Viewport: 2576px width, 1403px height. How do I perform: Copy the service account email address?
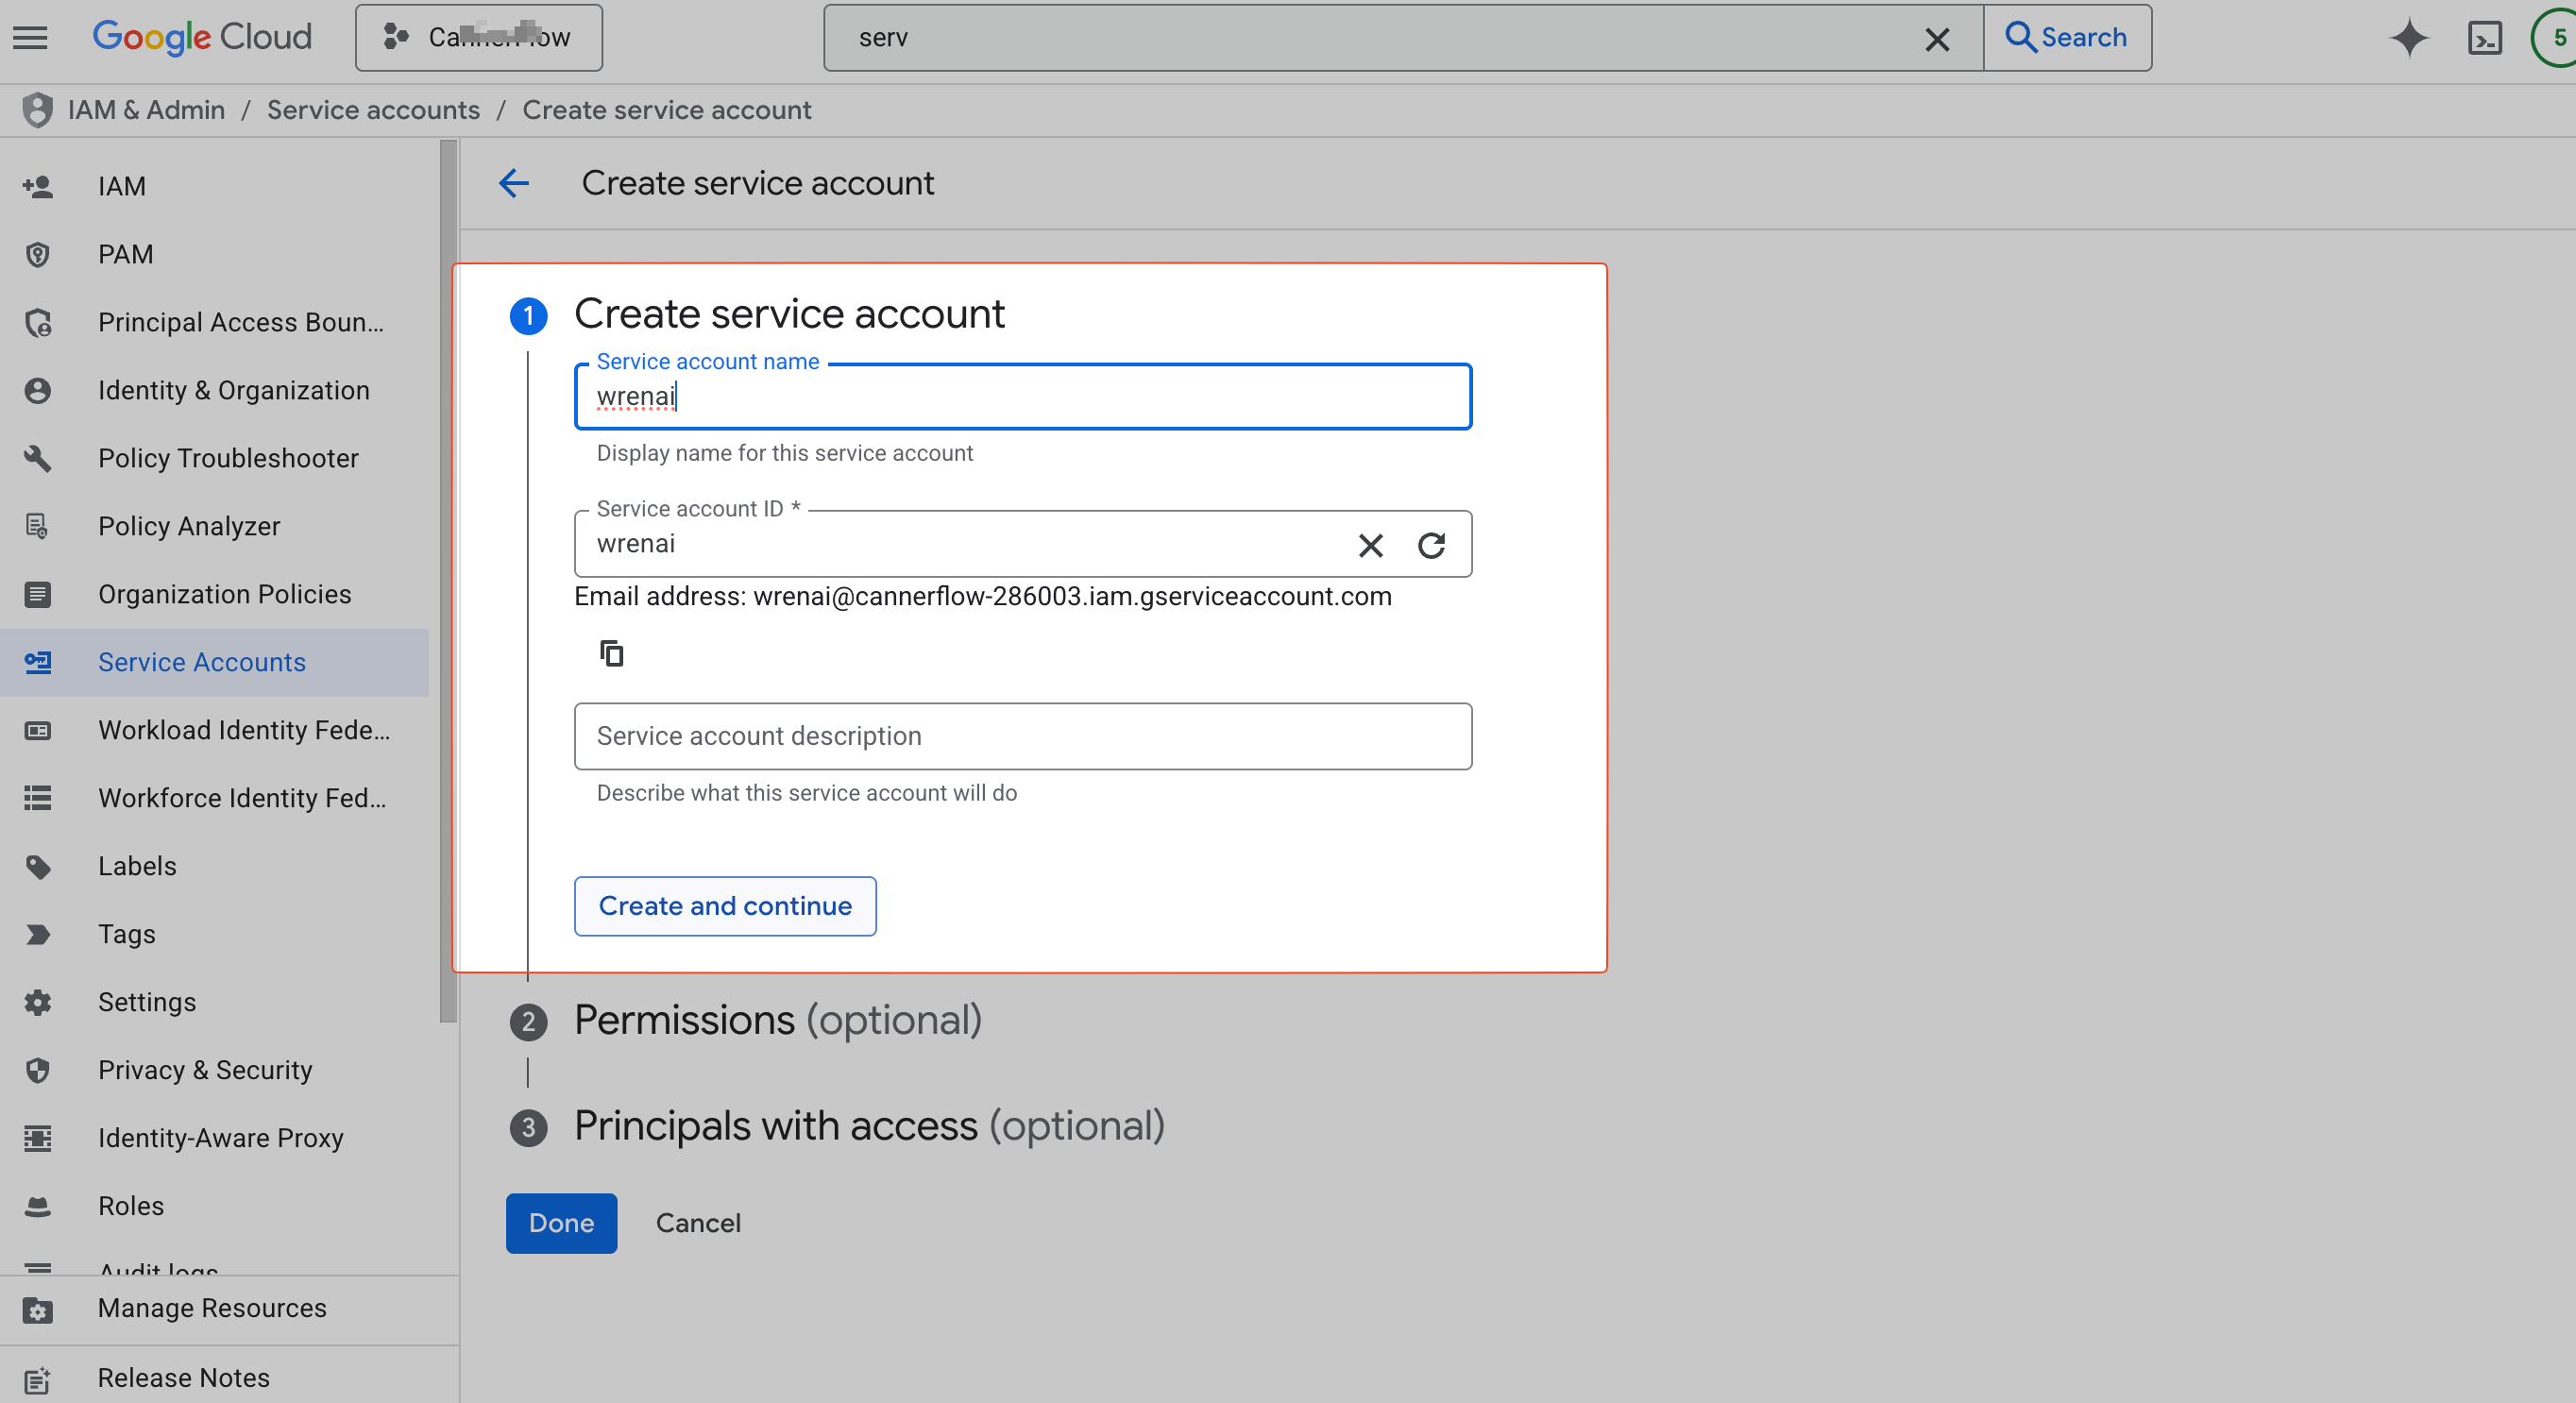[611, 652]
